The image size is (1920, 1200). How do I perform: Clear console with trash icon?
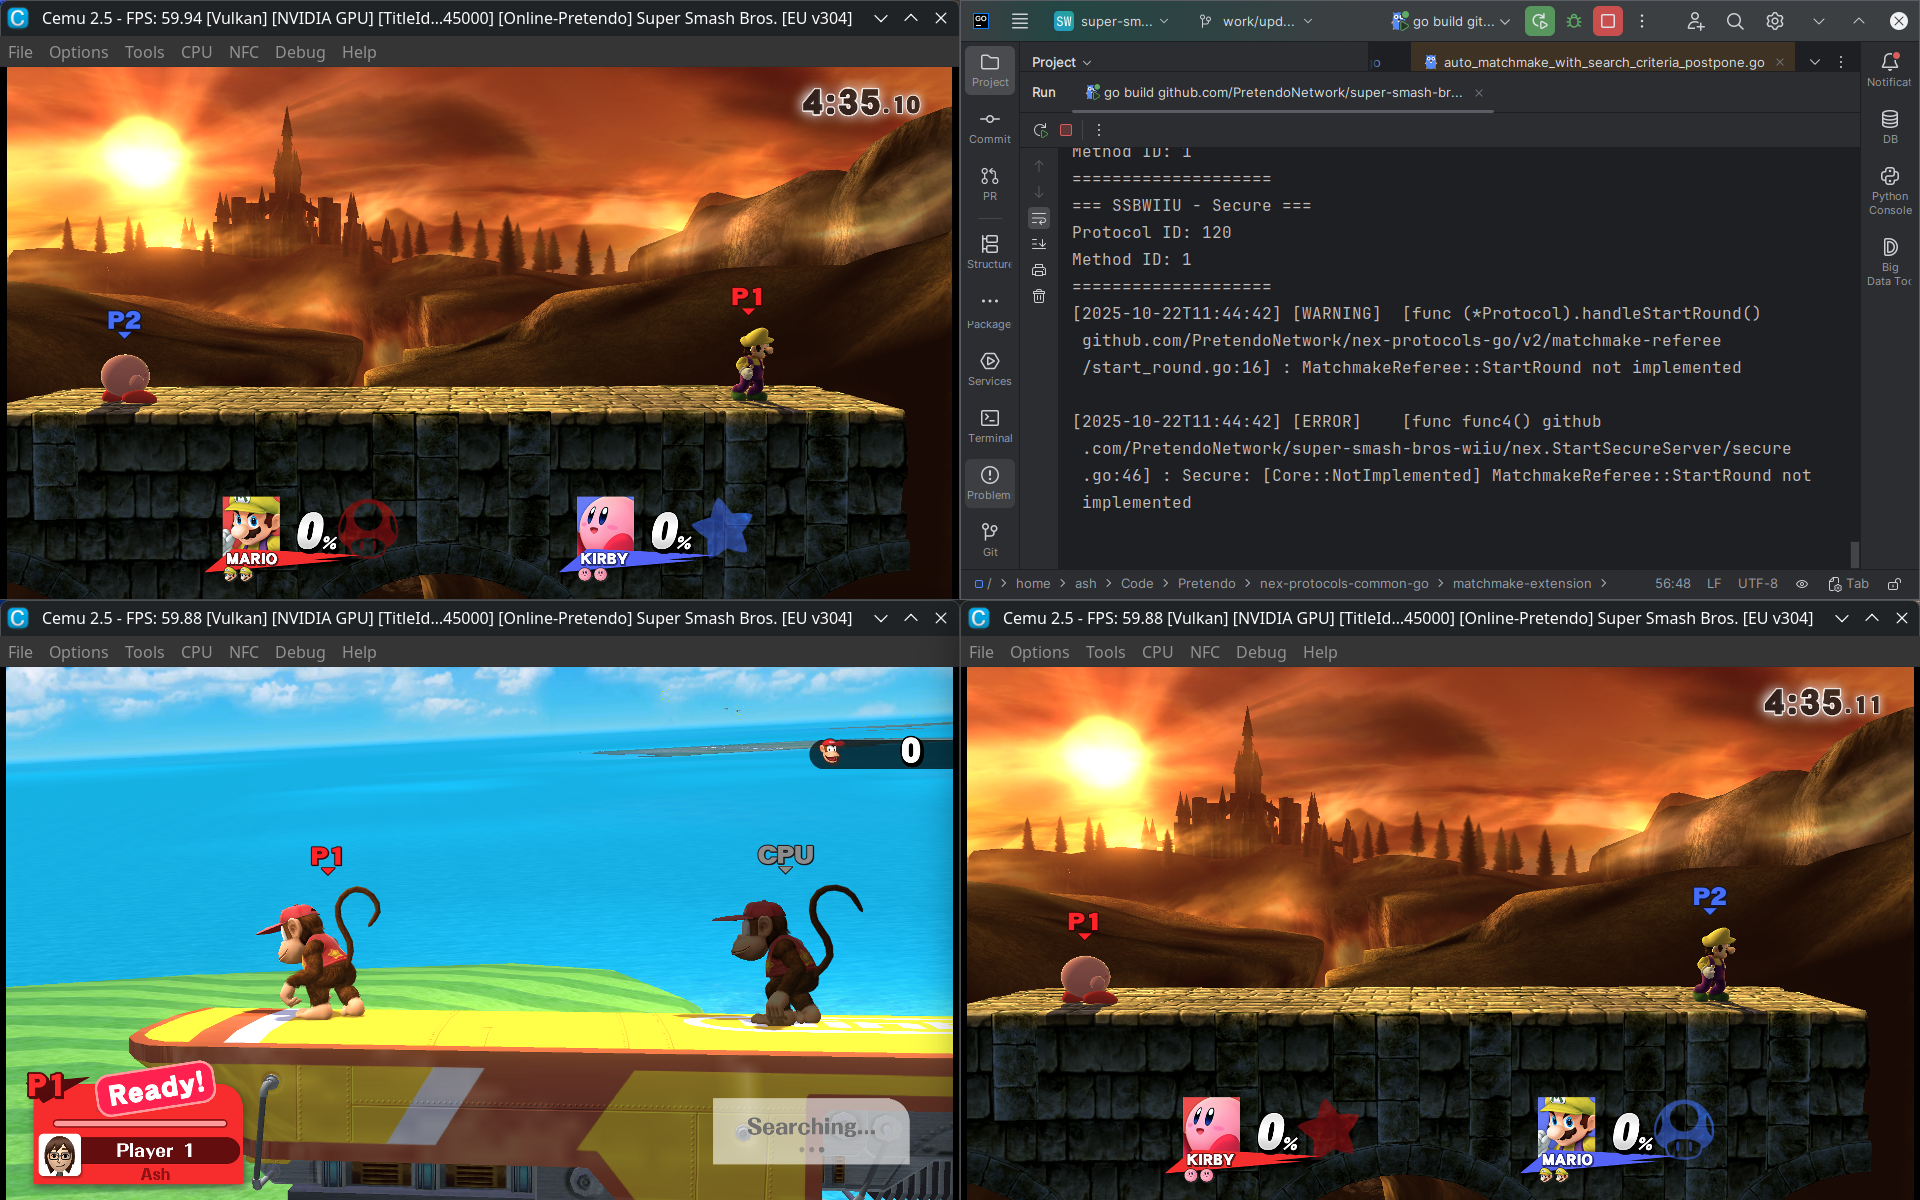point(1039,296)
